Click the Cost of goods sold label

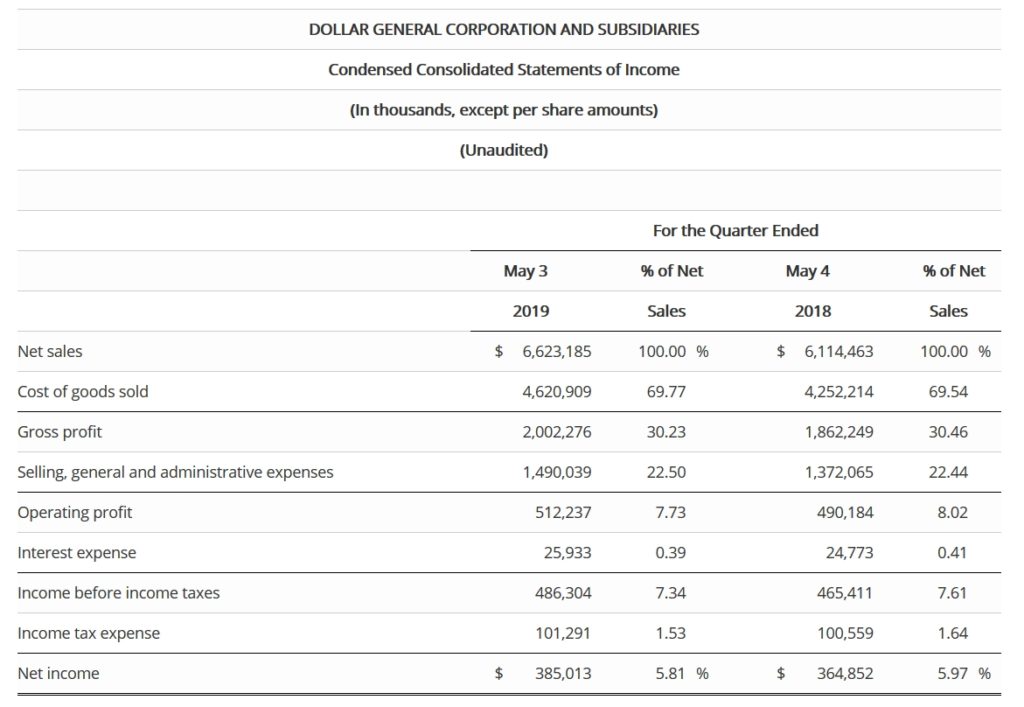tap(83, 392)
